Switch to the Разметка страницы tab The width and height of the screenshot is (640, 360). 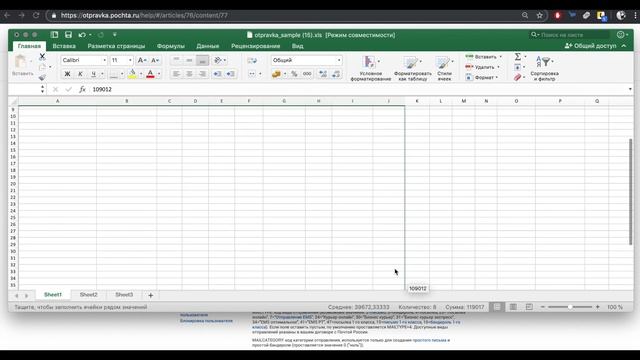click(x=116, y=46)
